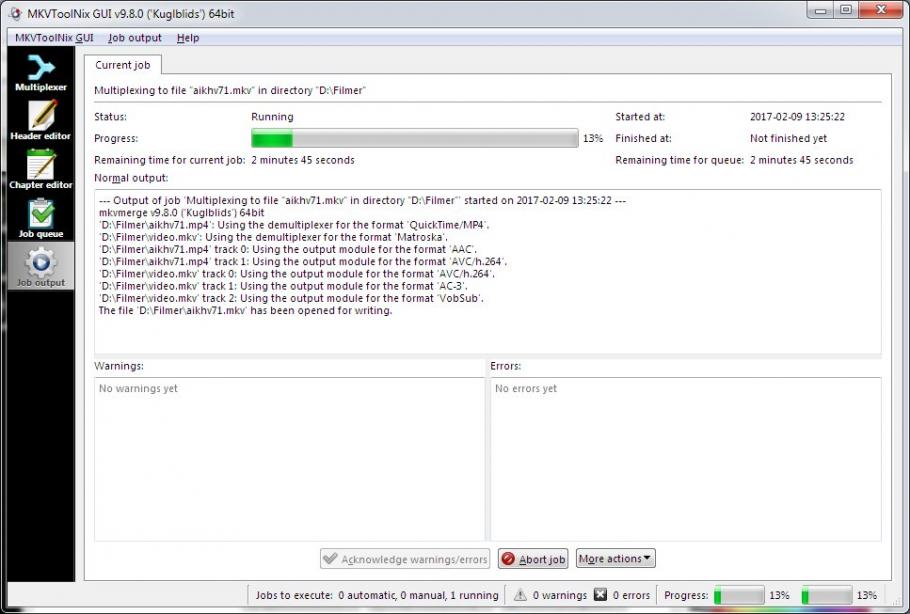Open the Multiplexer tool

[41, 73]
